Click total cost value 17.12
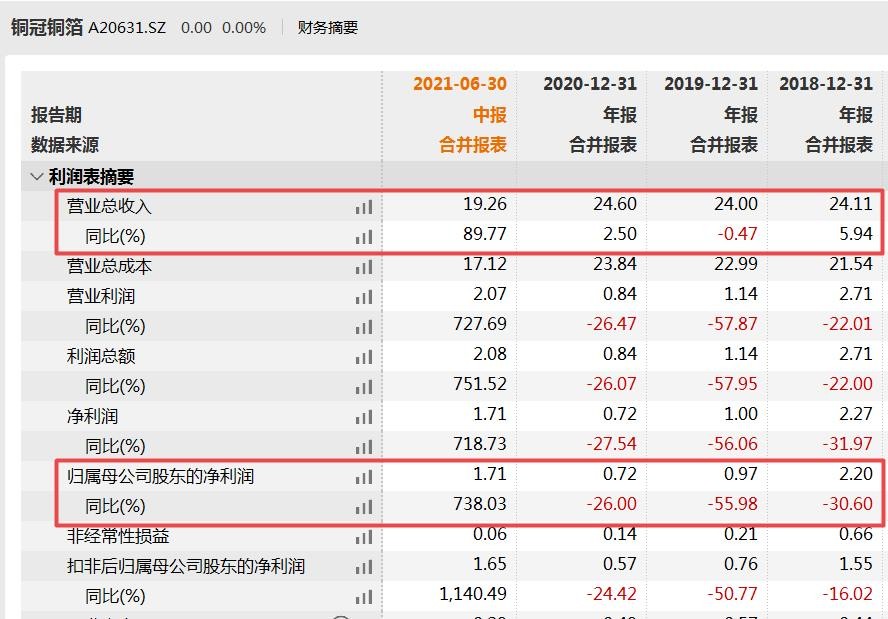 pos(485,264)
